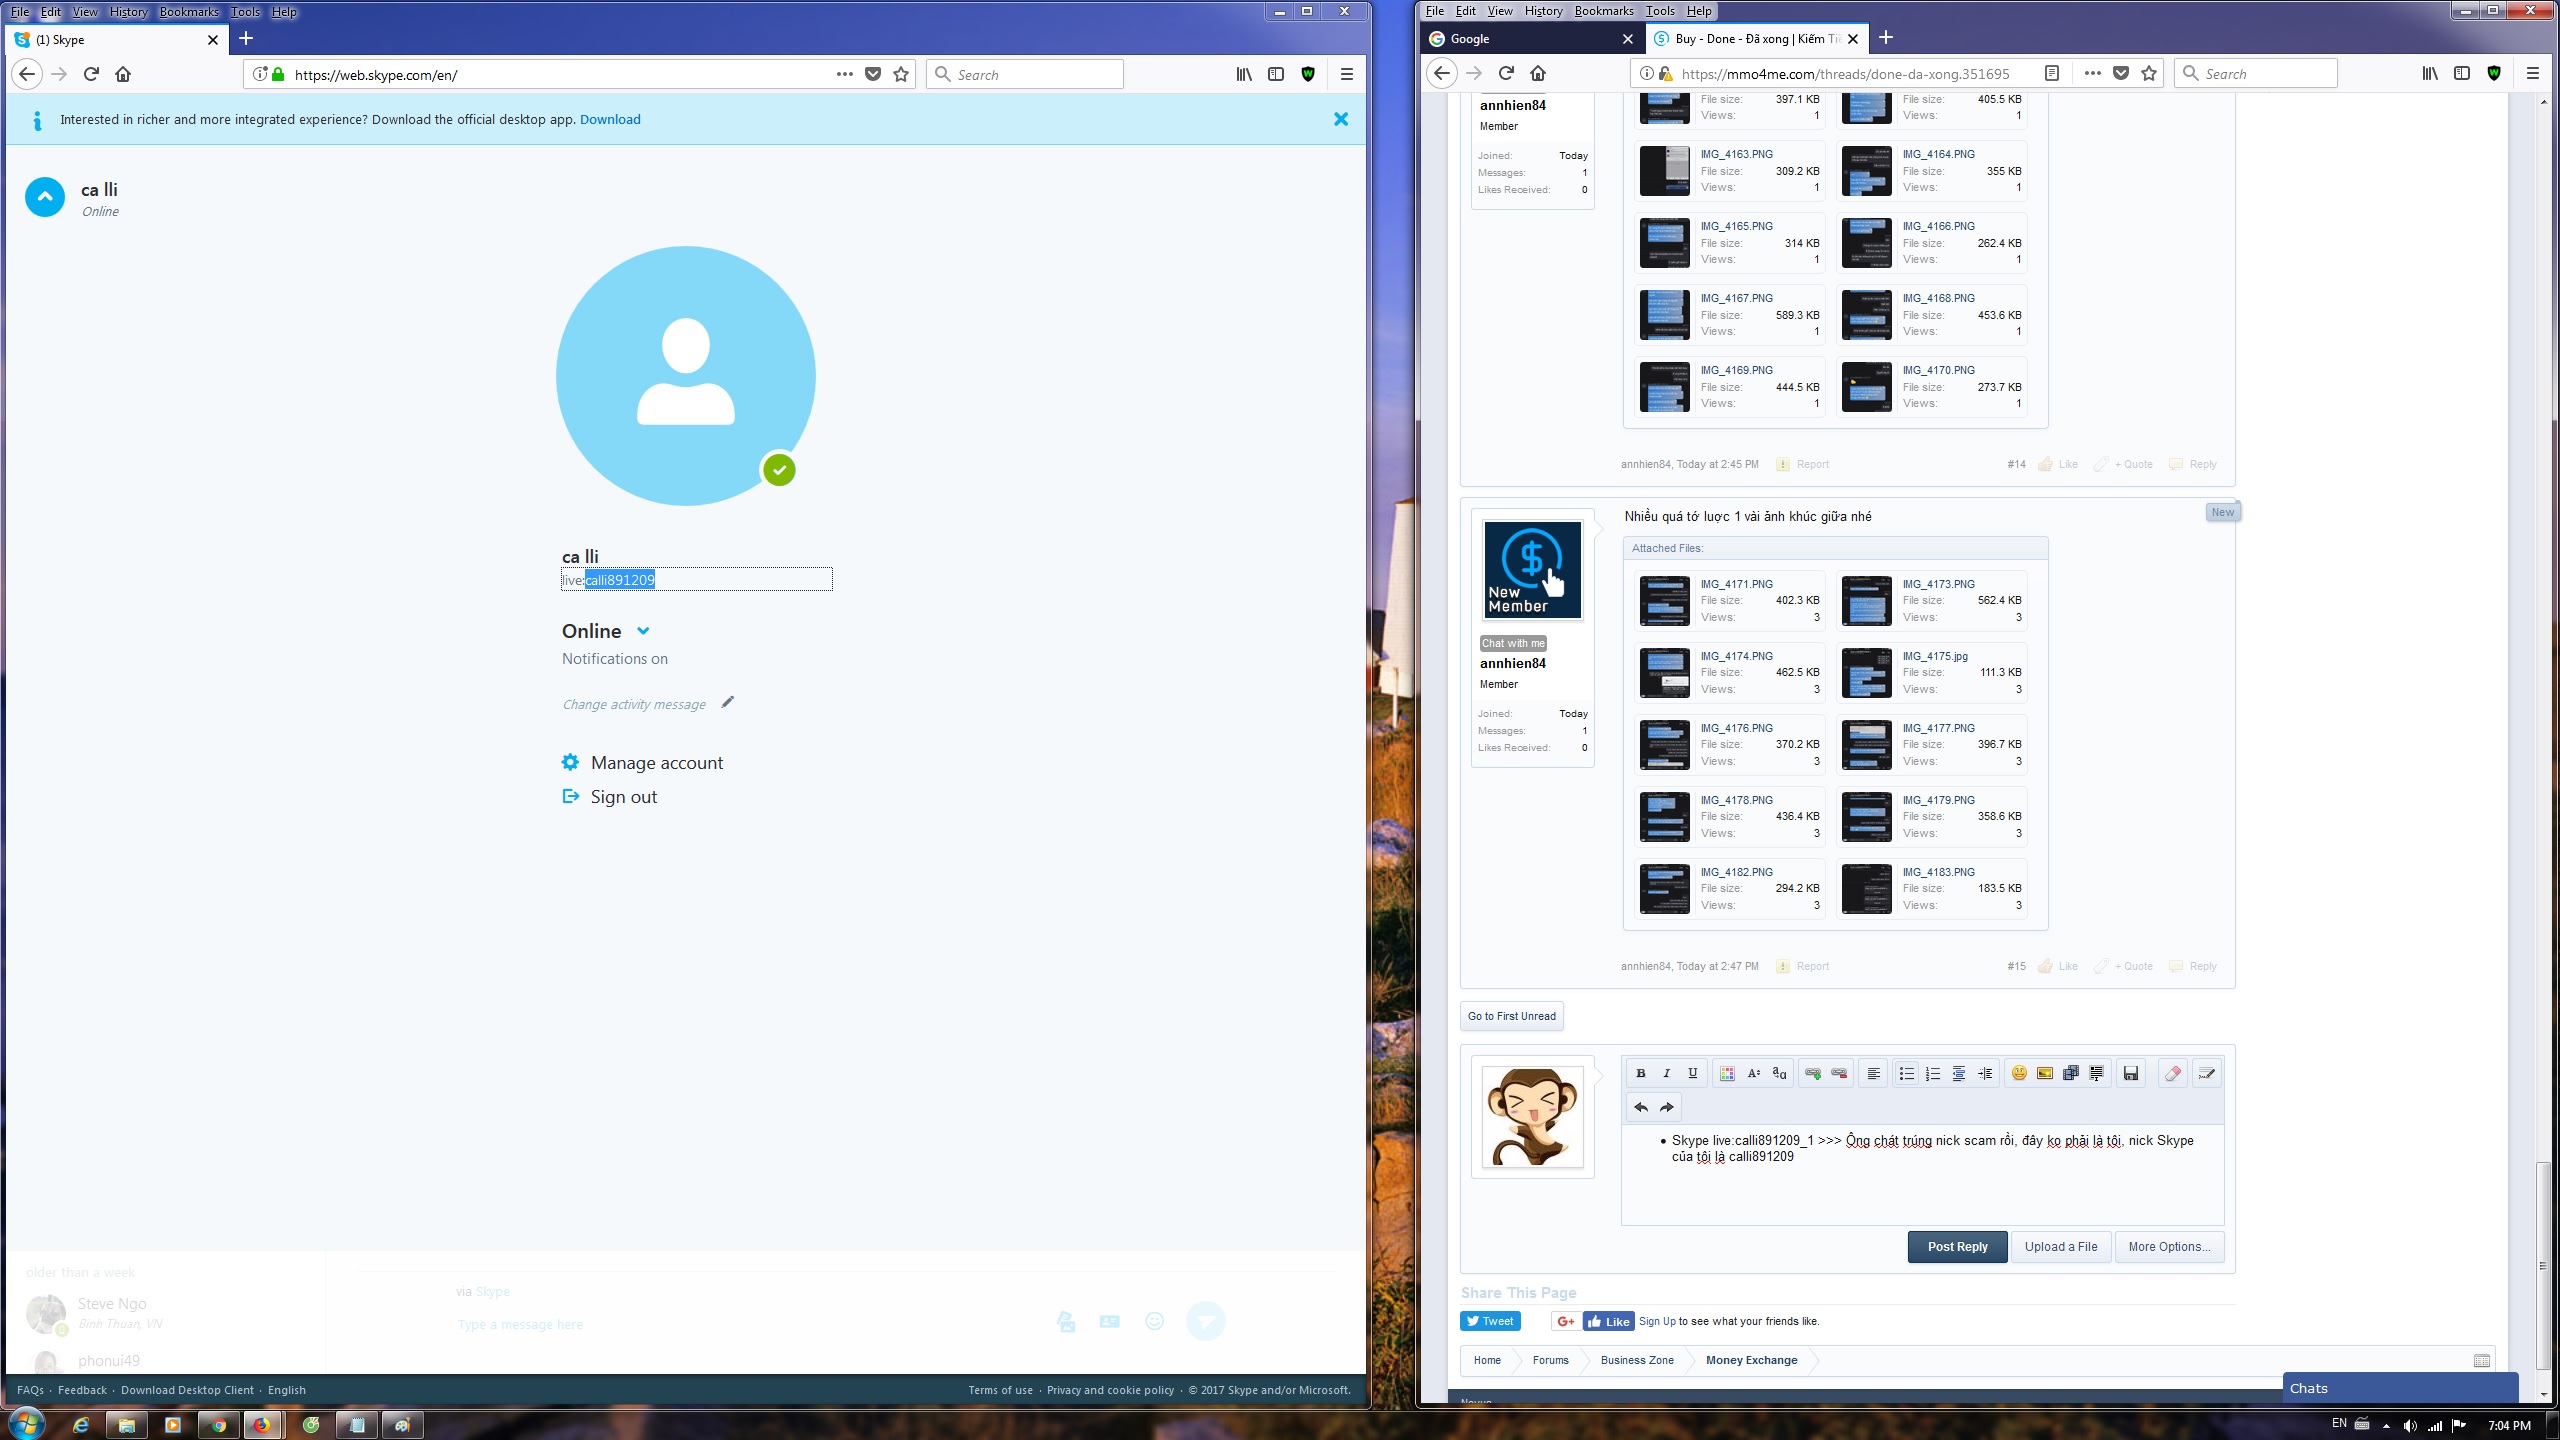The height and width of the screenshot is (1440, 2560).
Task: Open Bookmarks menu in Skype window
Action: tap(189, 12)
